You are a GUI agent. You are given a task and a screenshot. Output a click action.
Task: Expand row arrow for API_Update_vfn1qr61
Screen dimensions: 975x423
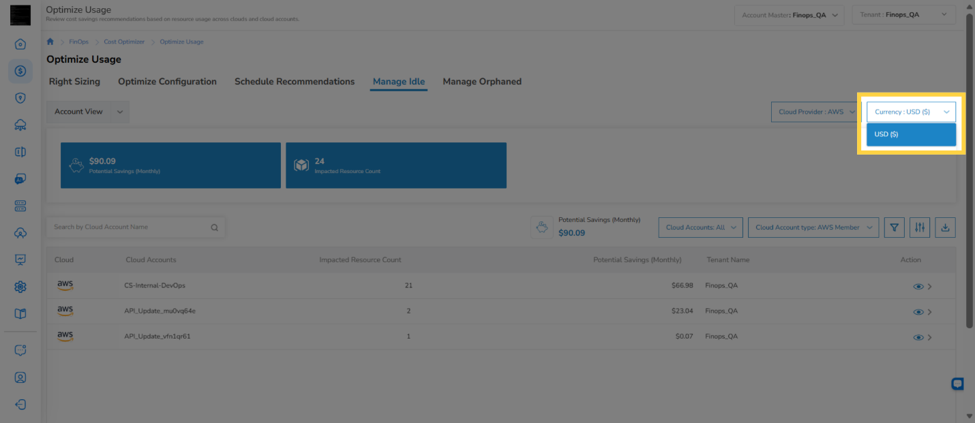click(930, 337)
